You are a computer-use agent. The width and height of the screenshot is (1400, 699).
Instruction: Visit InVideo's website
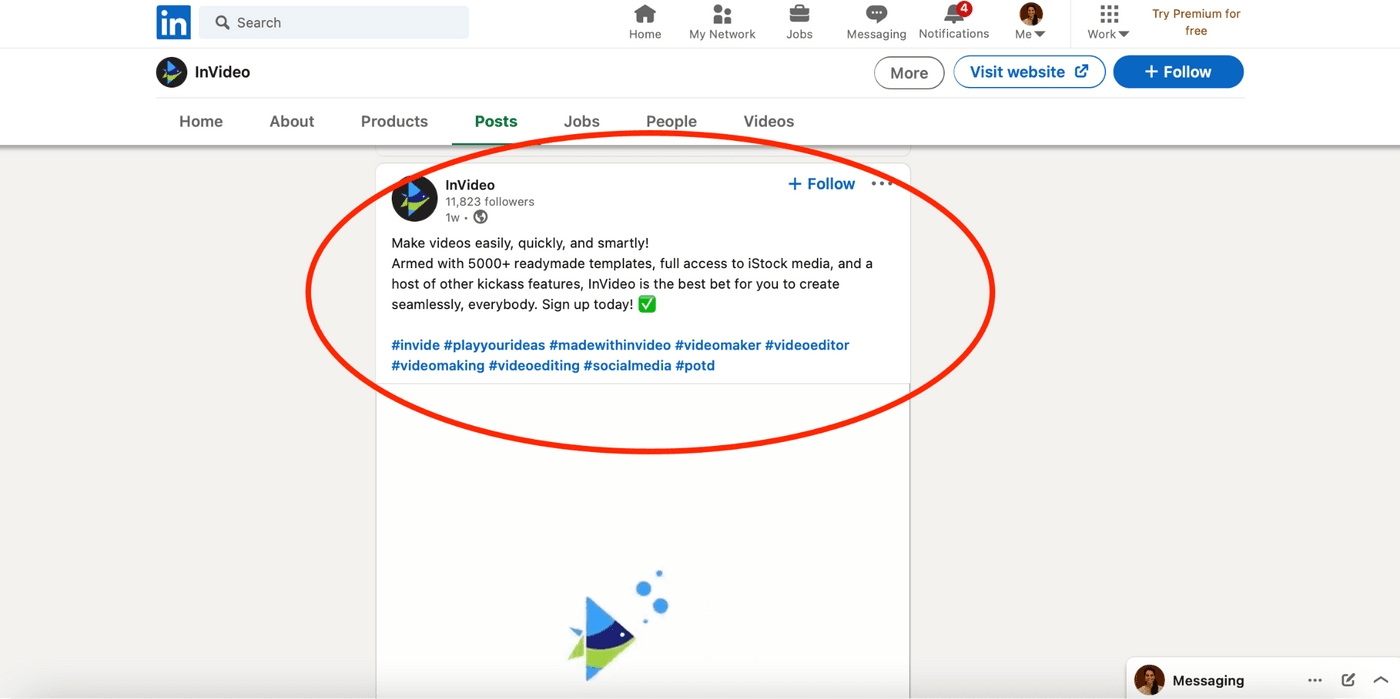pos(1029,72)
